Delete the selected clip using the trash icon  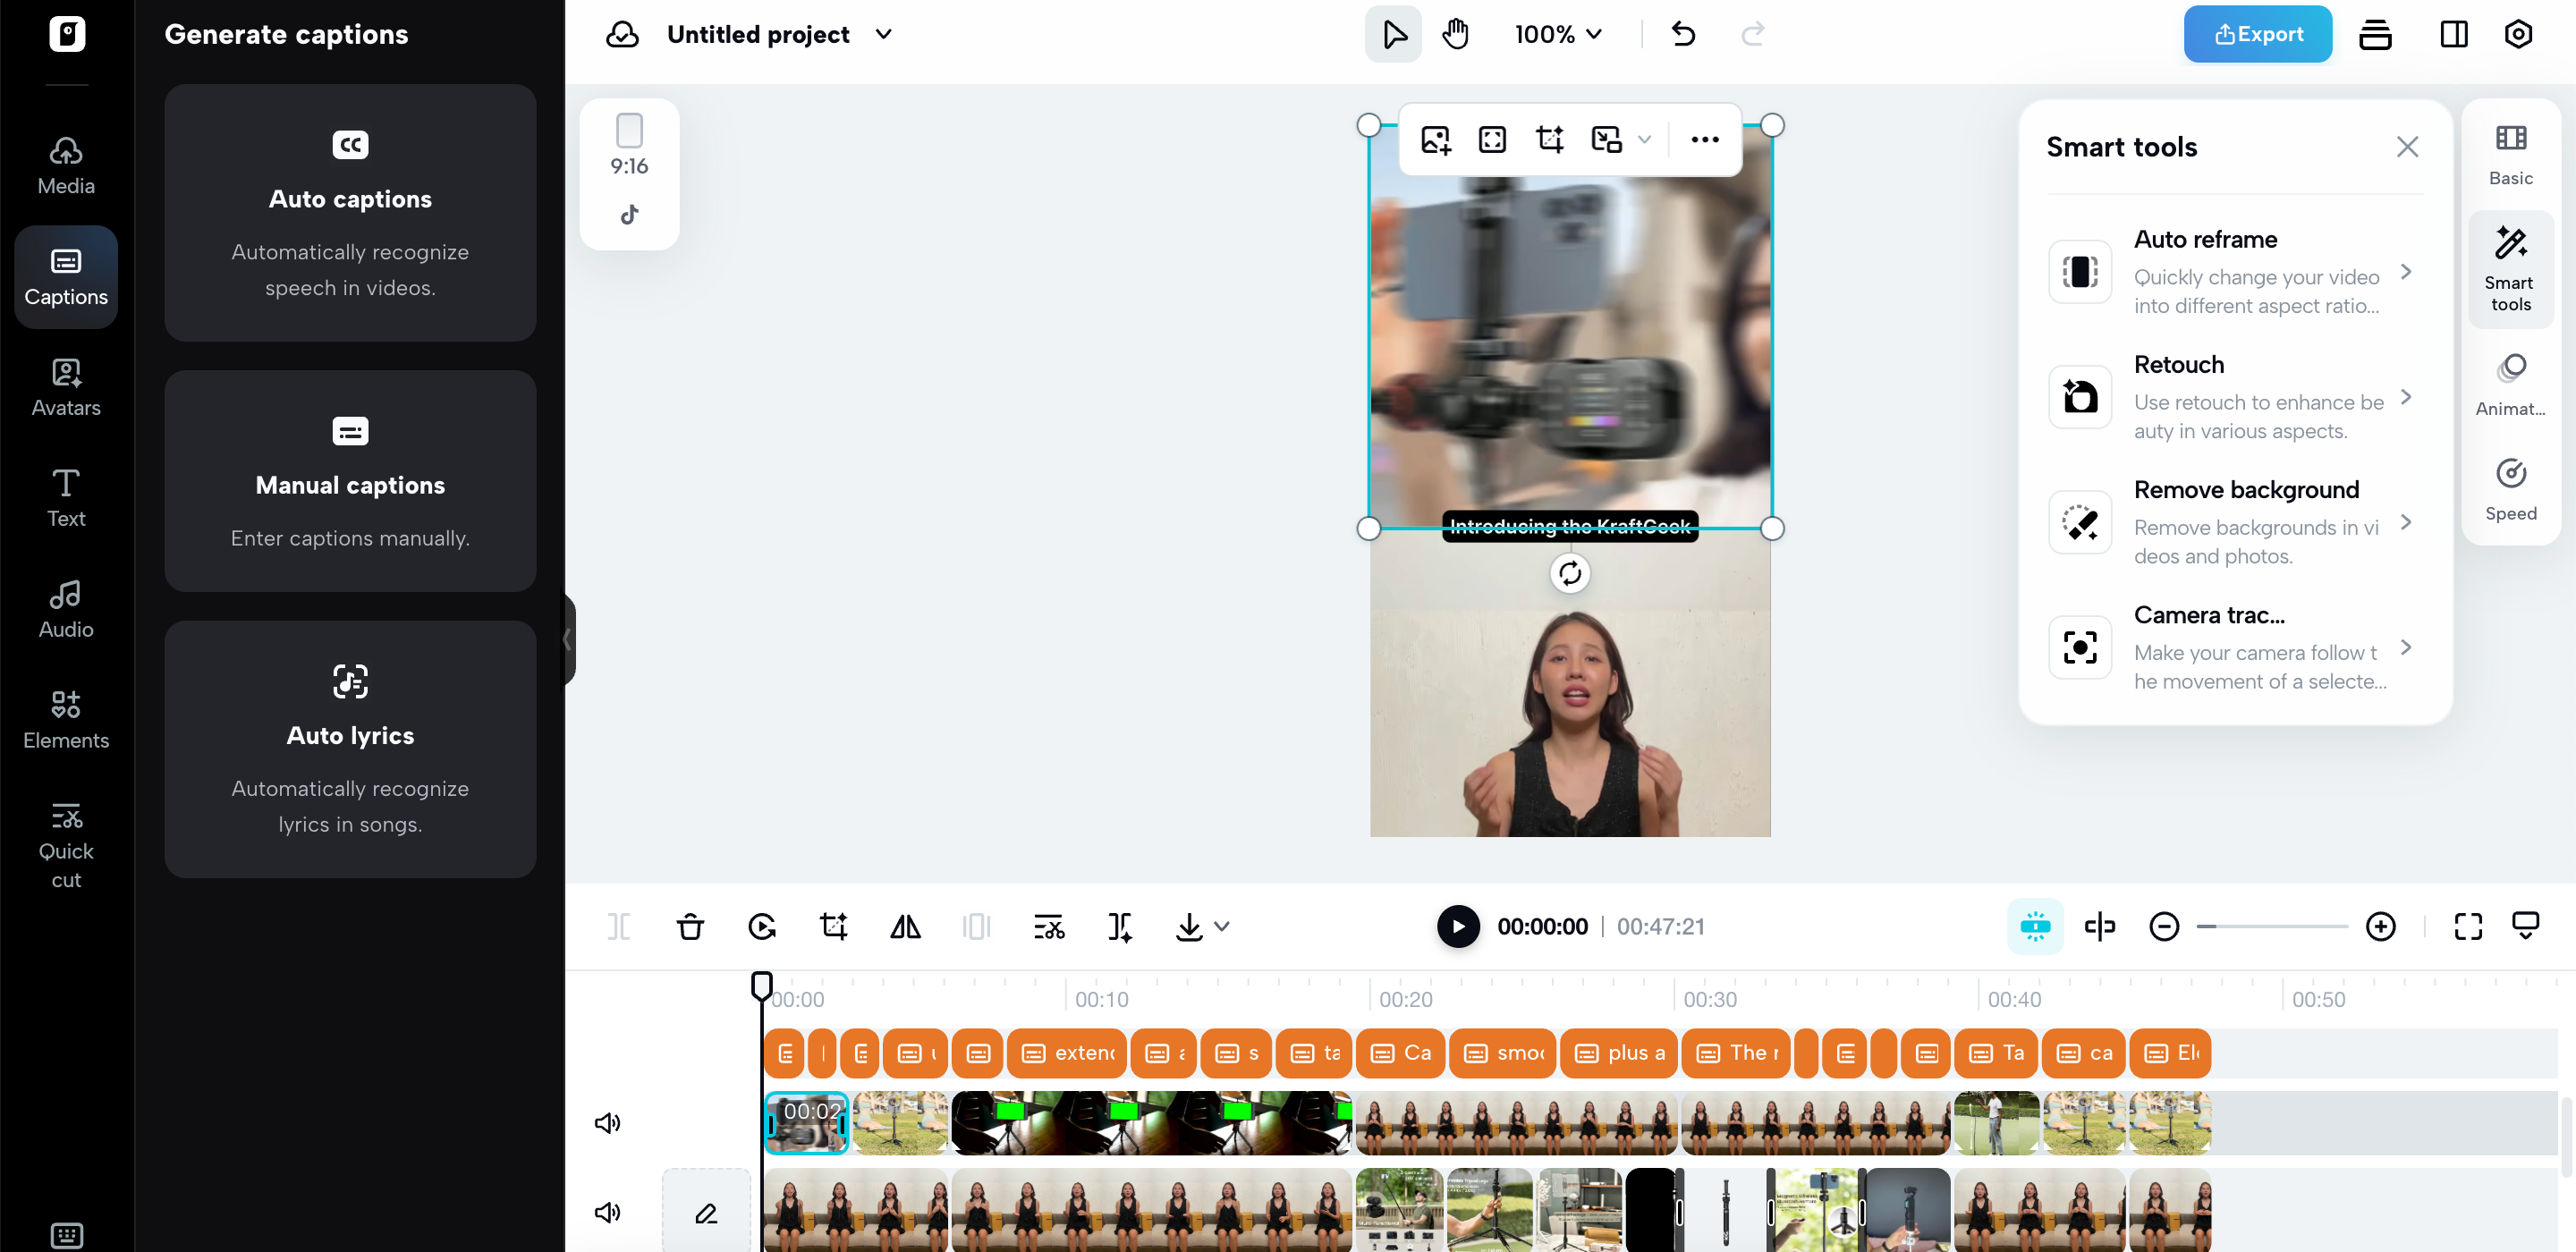689,926
